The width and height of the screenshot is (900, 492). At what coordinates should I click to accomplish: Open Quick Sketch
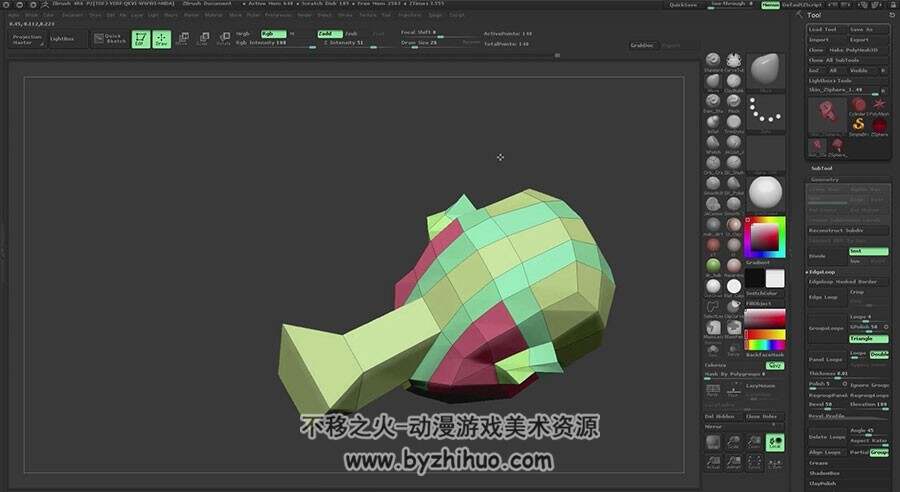(x=110, y=38)
